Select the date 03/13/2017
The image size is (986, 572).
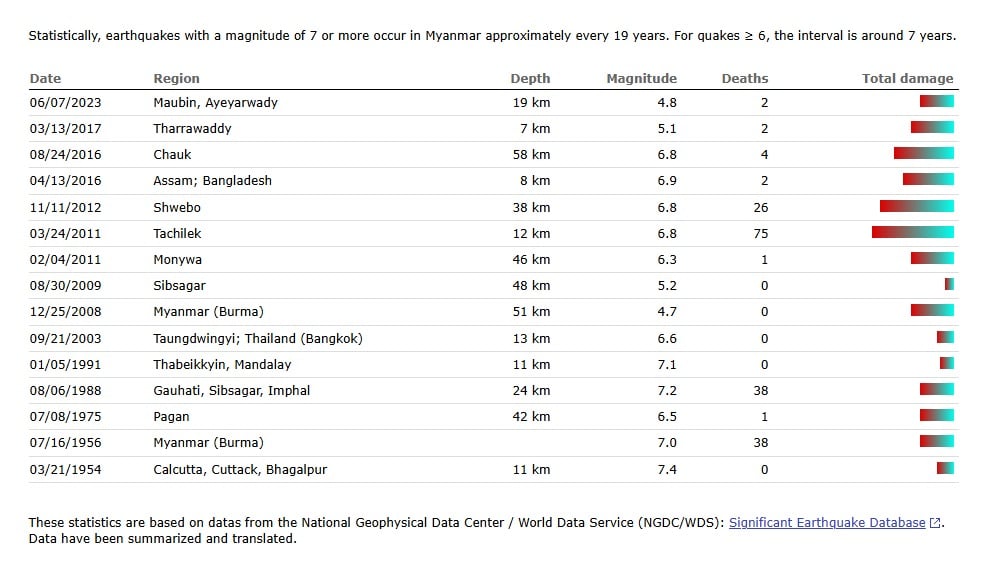tap(65, 128)
